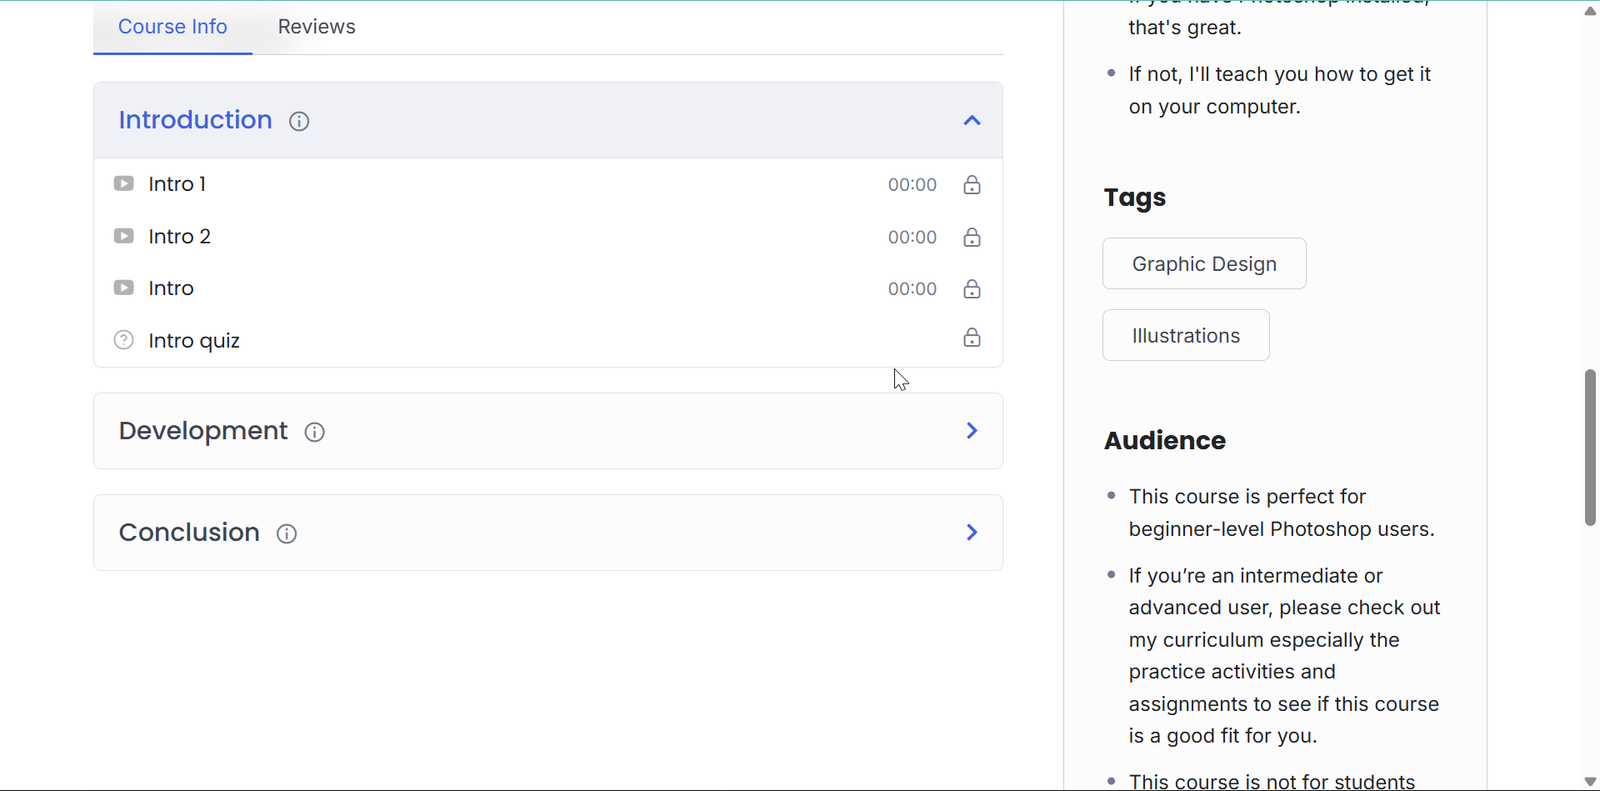The width and height of the screenshot is (1600, 791).
Task: Click the 00:00 duration of Intro 1
Action: click(912, 185)
